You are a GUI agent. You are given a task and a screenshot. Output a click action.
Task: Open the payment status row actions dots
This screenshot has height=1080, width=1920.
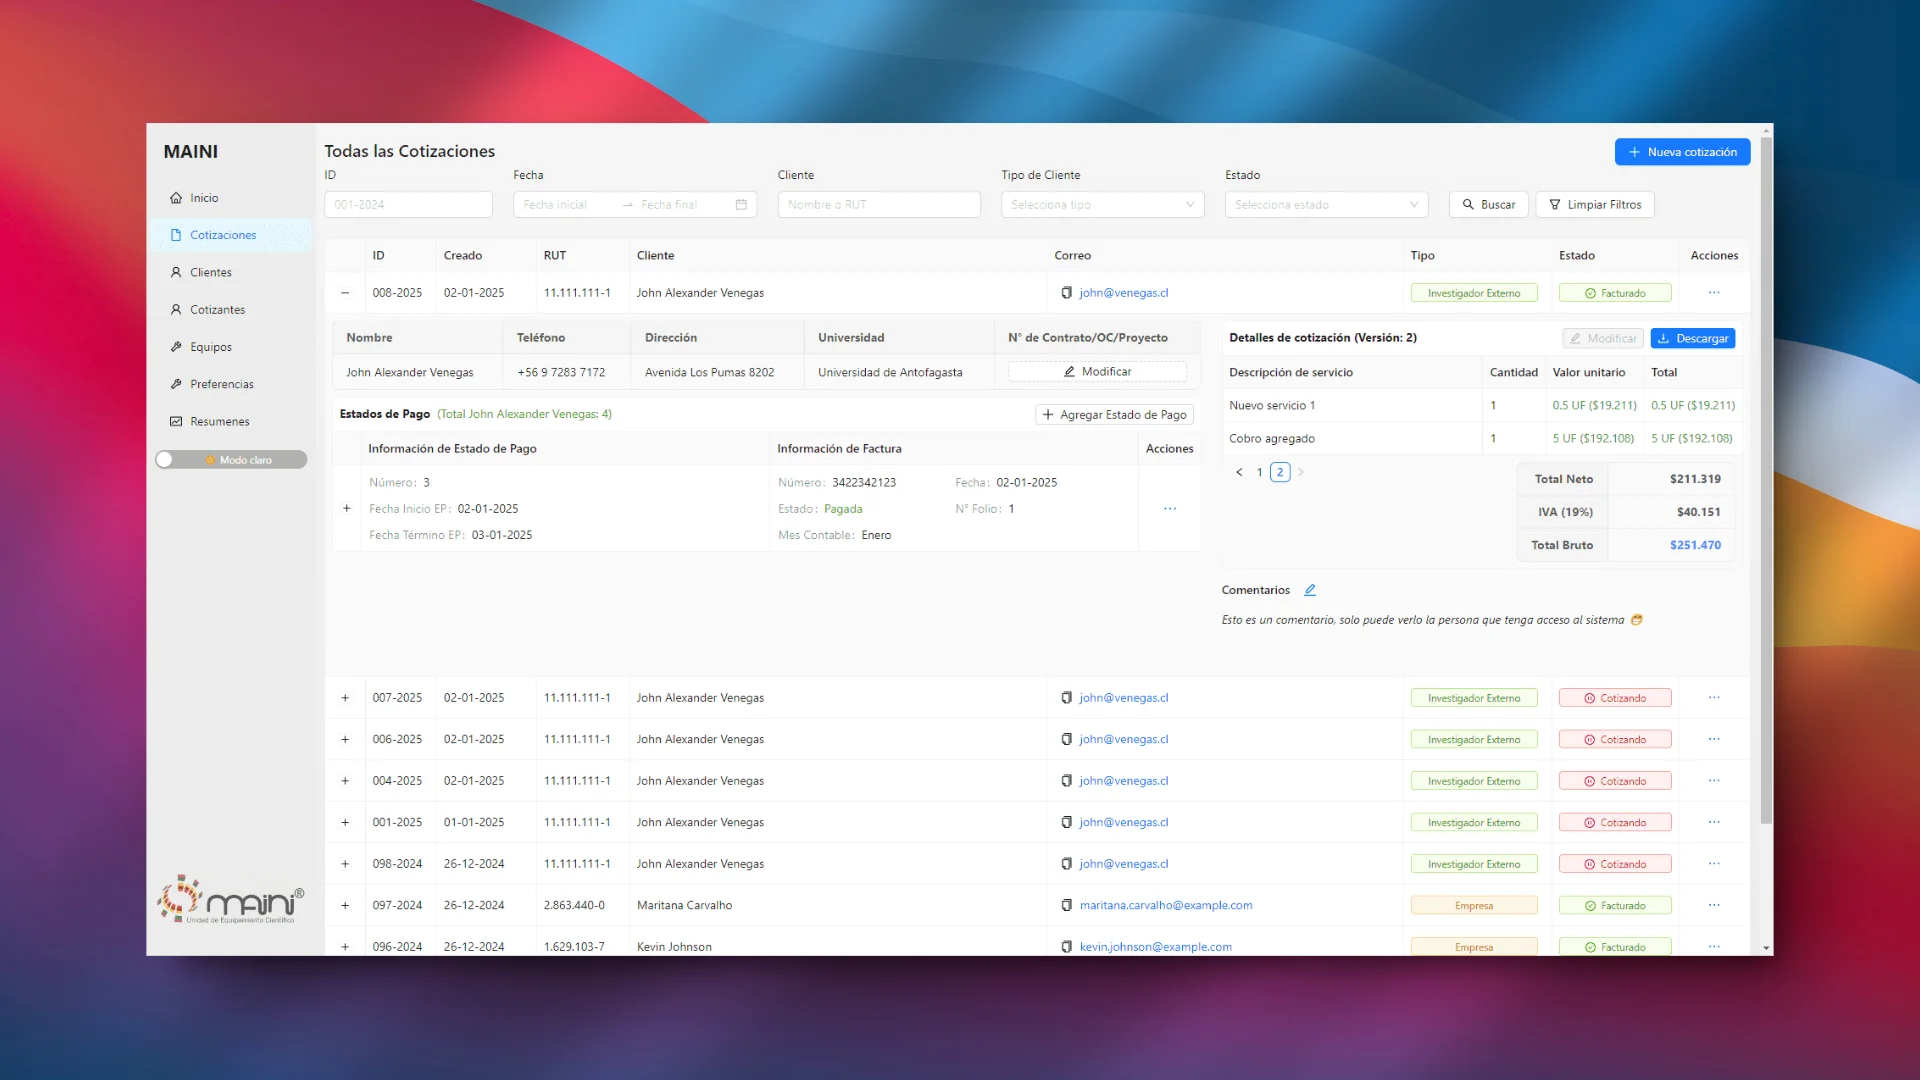pyautogui.click(x=1170, y=509)
